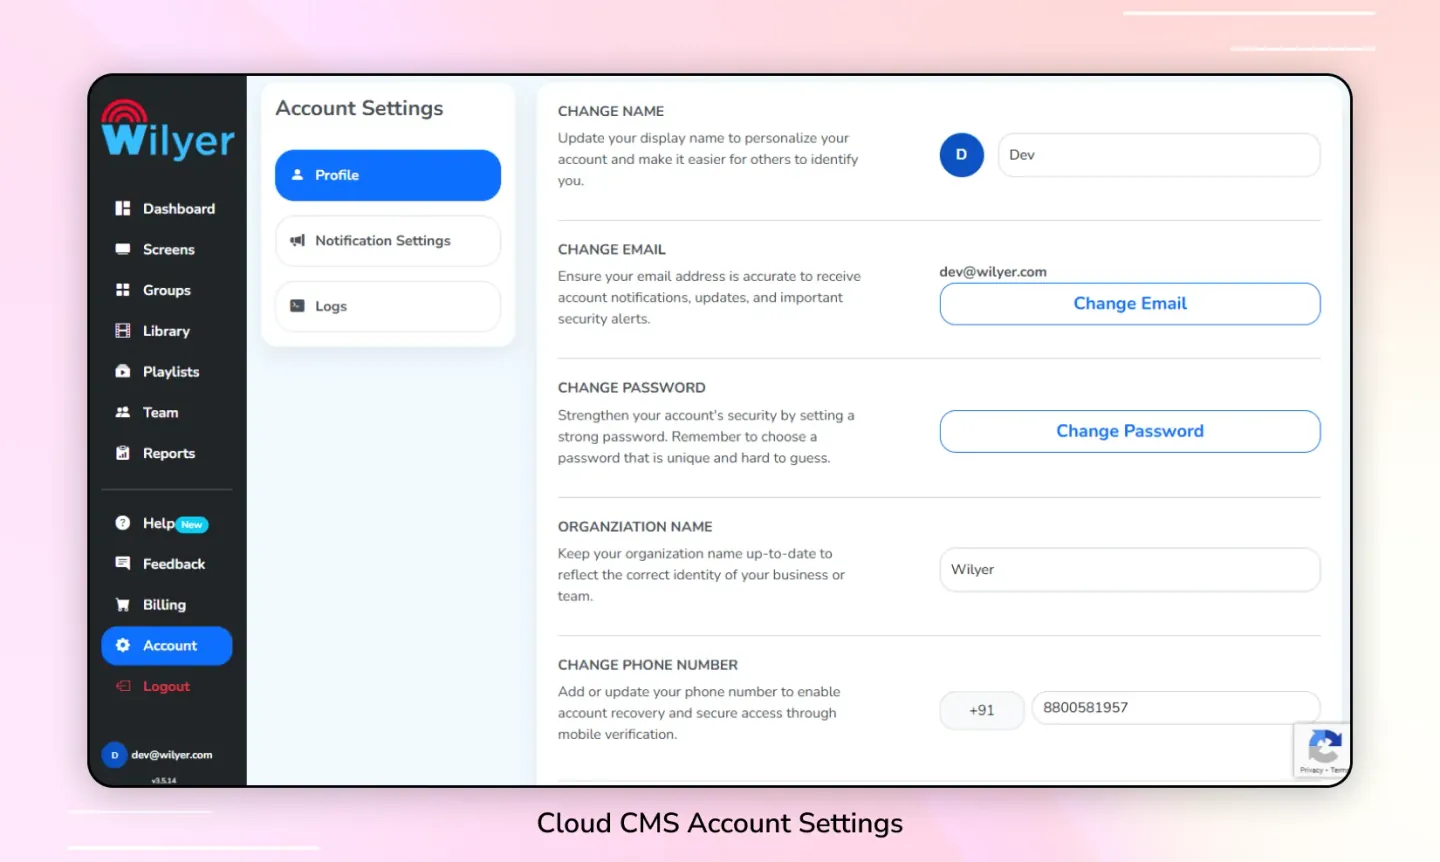The image size is (1440, 862).
Task: Click the reCAPTCHA badge
Action: pyautogui.click(x=1322, y=750)
